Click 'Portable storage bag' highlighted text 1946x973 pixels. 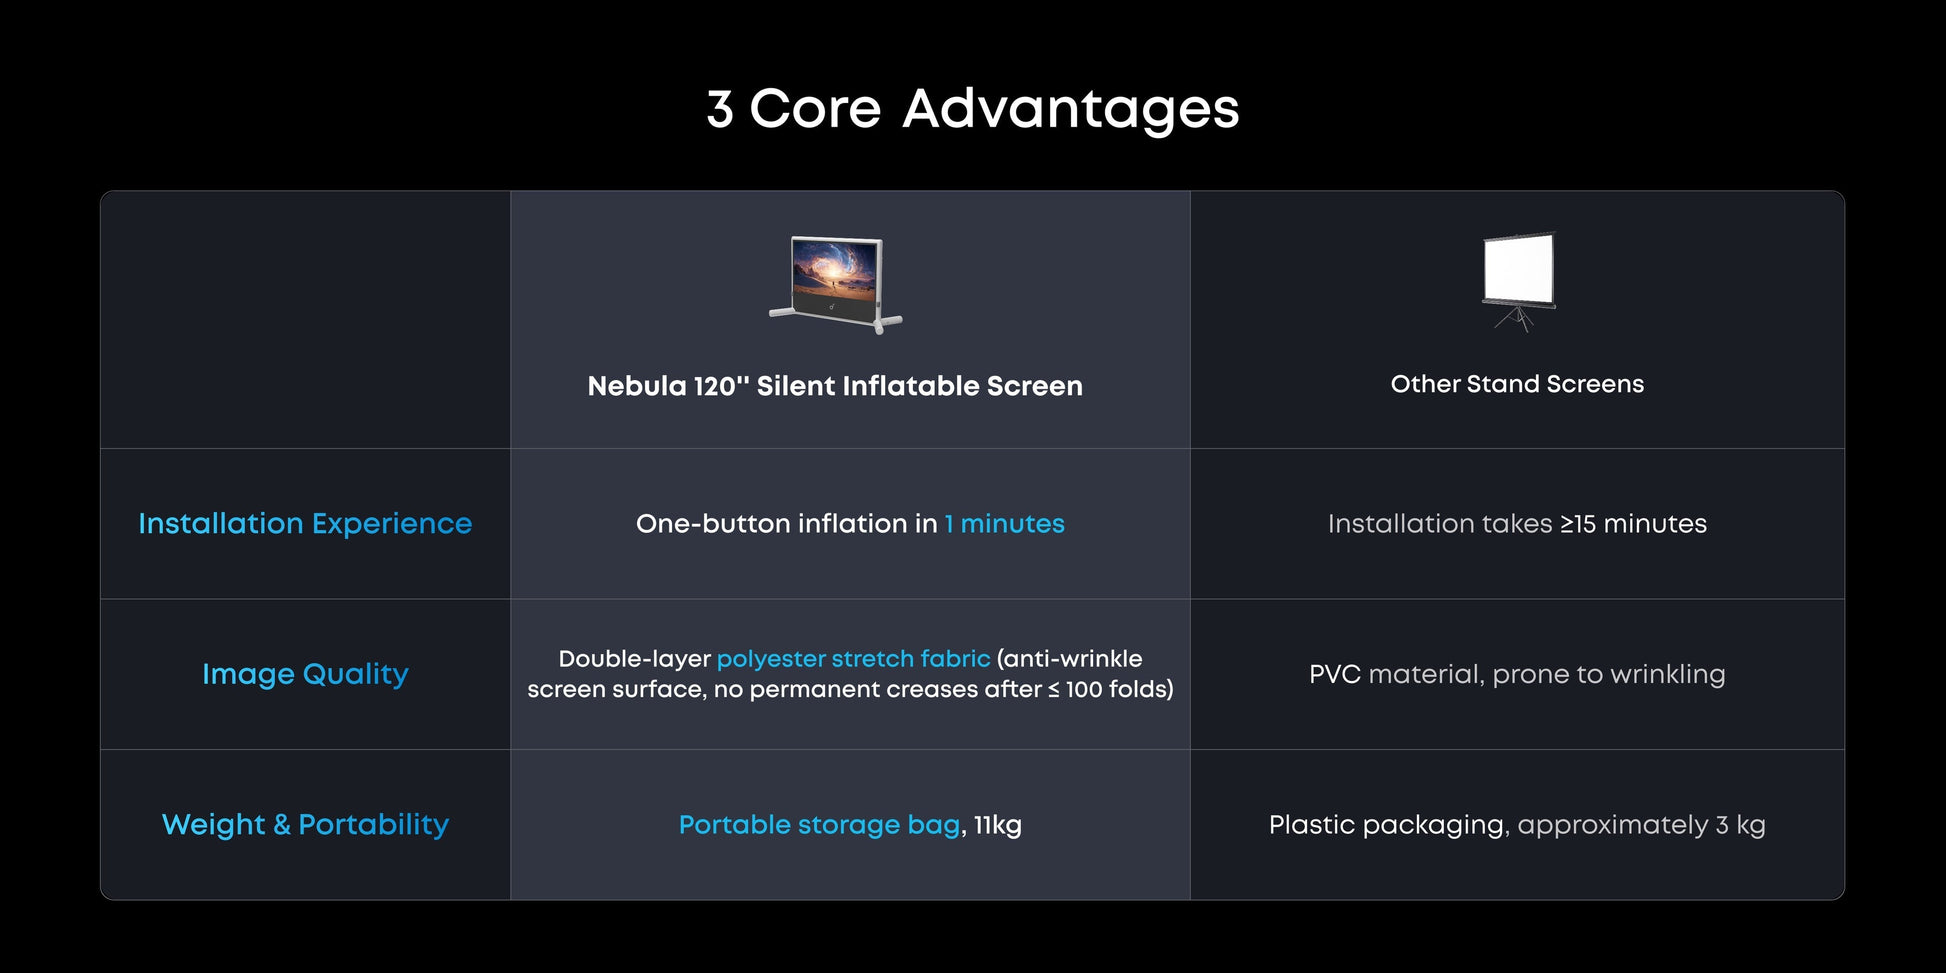[819, 825]
